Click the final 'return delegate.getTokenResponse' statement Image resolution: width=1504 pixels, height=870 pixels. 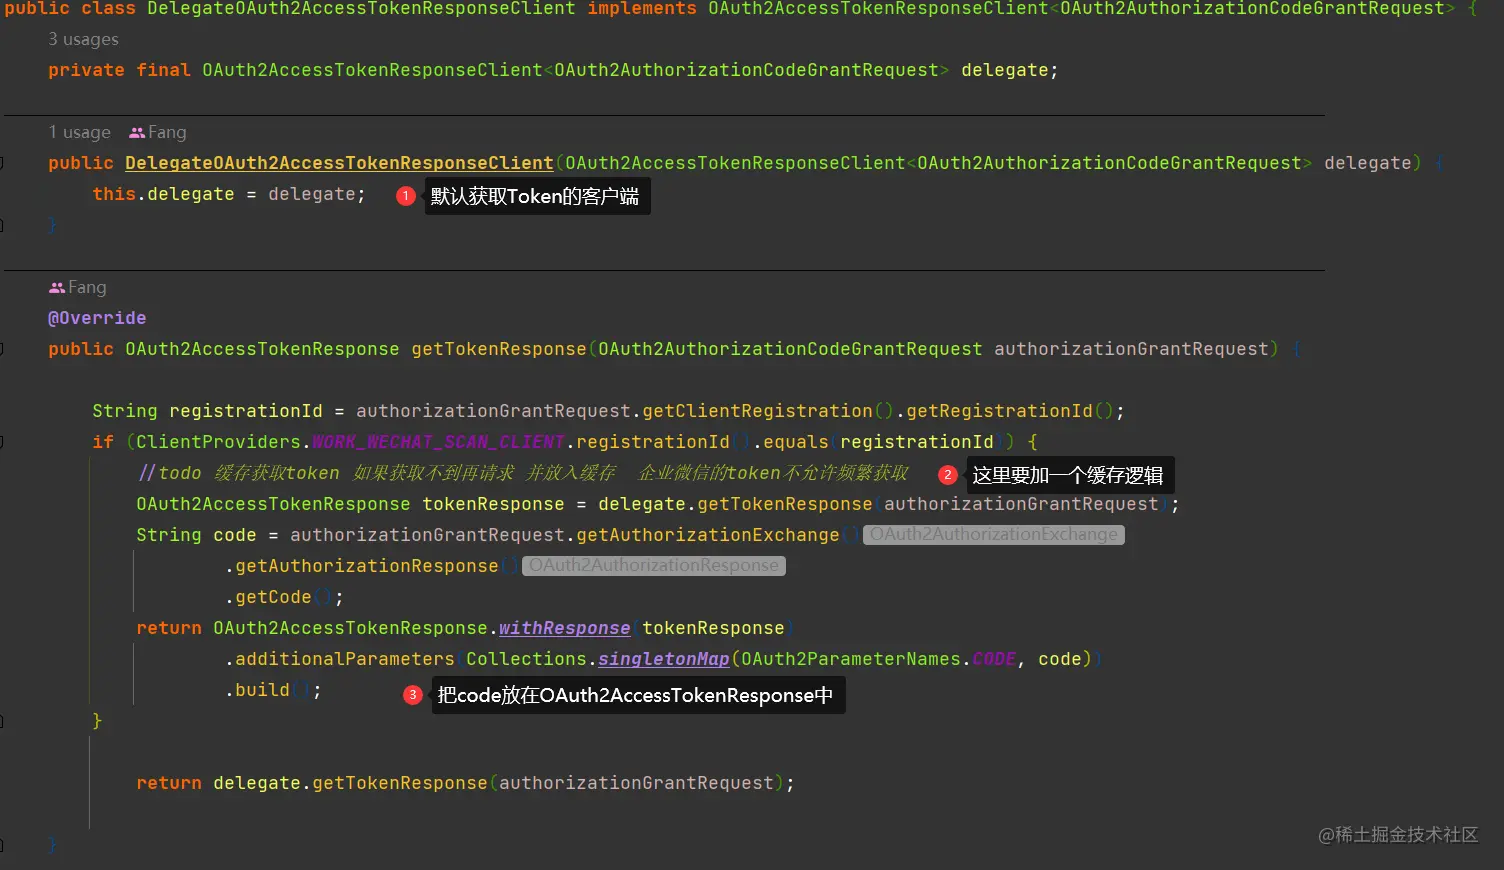point(465,783)
